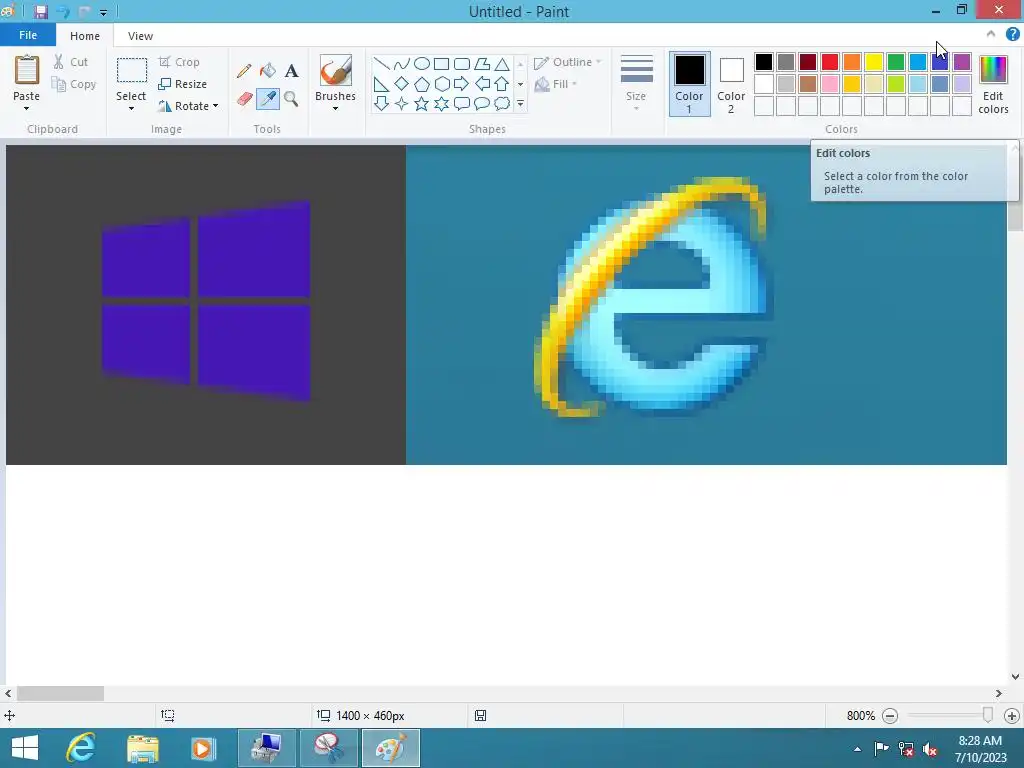The width and height of the screenshot is (1024, 768).
Task: Expand the Shapes gallery more arrow
Action: coord(520,103)
